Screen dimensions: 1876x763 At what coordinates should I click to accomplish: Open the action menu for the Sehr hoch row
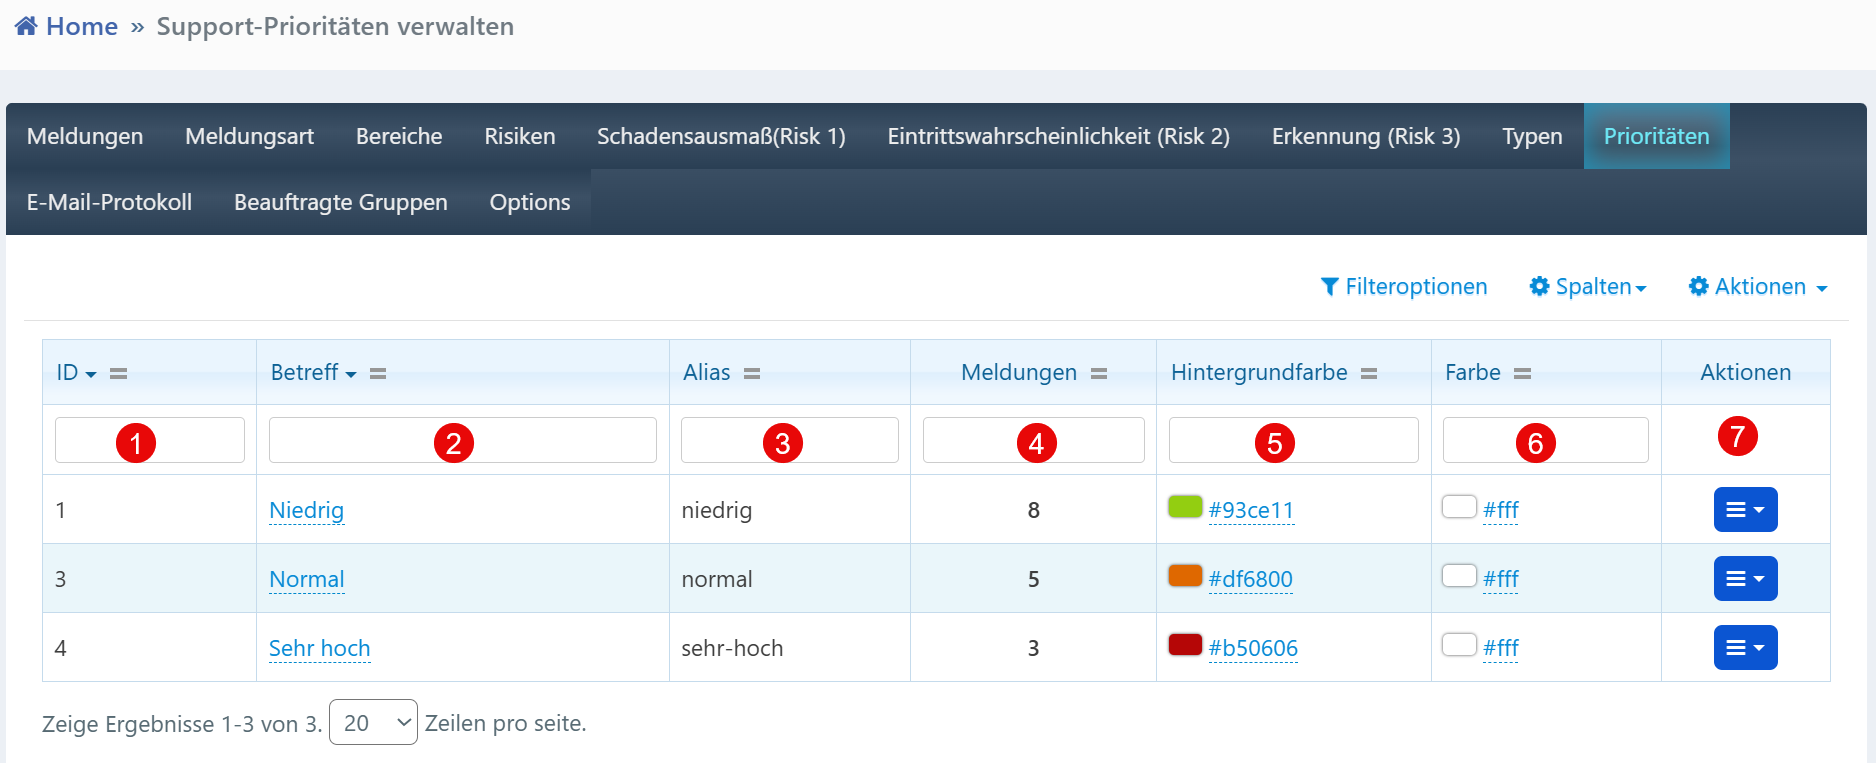click(x=1745, y=648)
